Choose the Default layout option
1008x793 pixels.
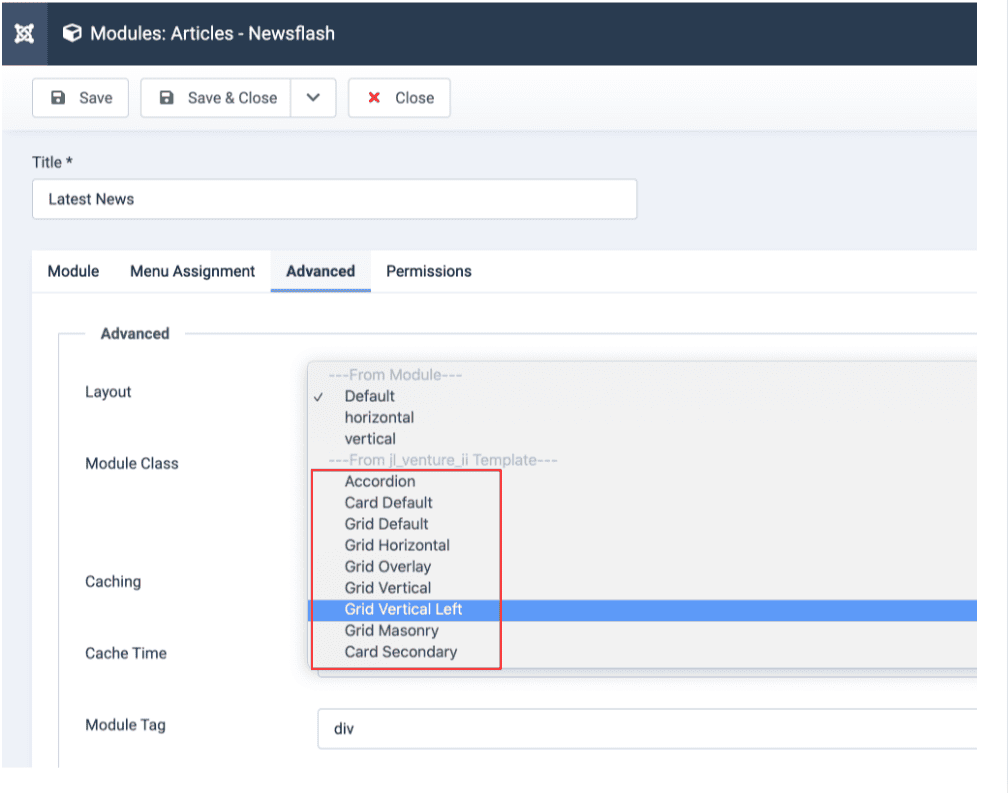370,396
